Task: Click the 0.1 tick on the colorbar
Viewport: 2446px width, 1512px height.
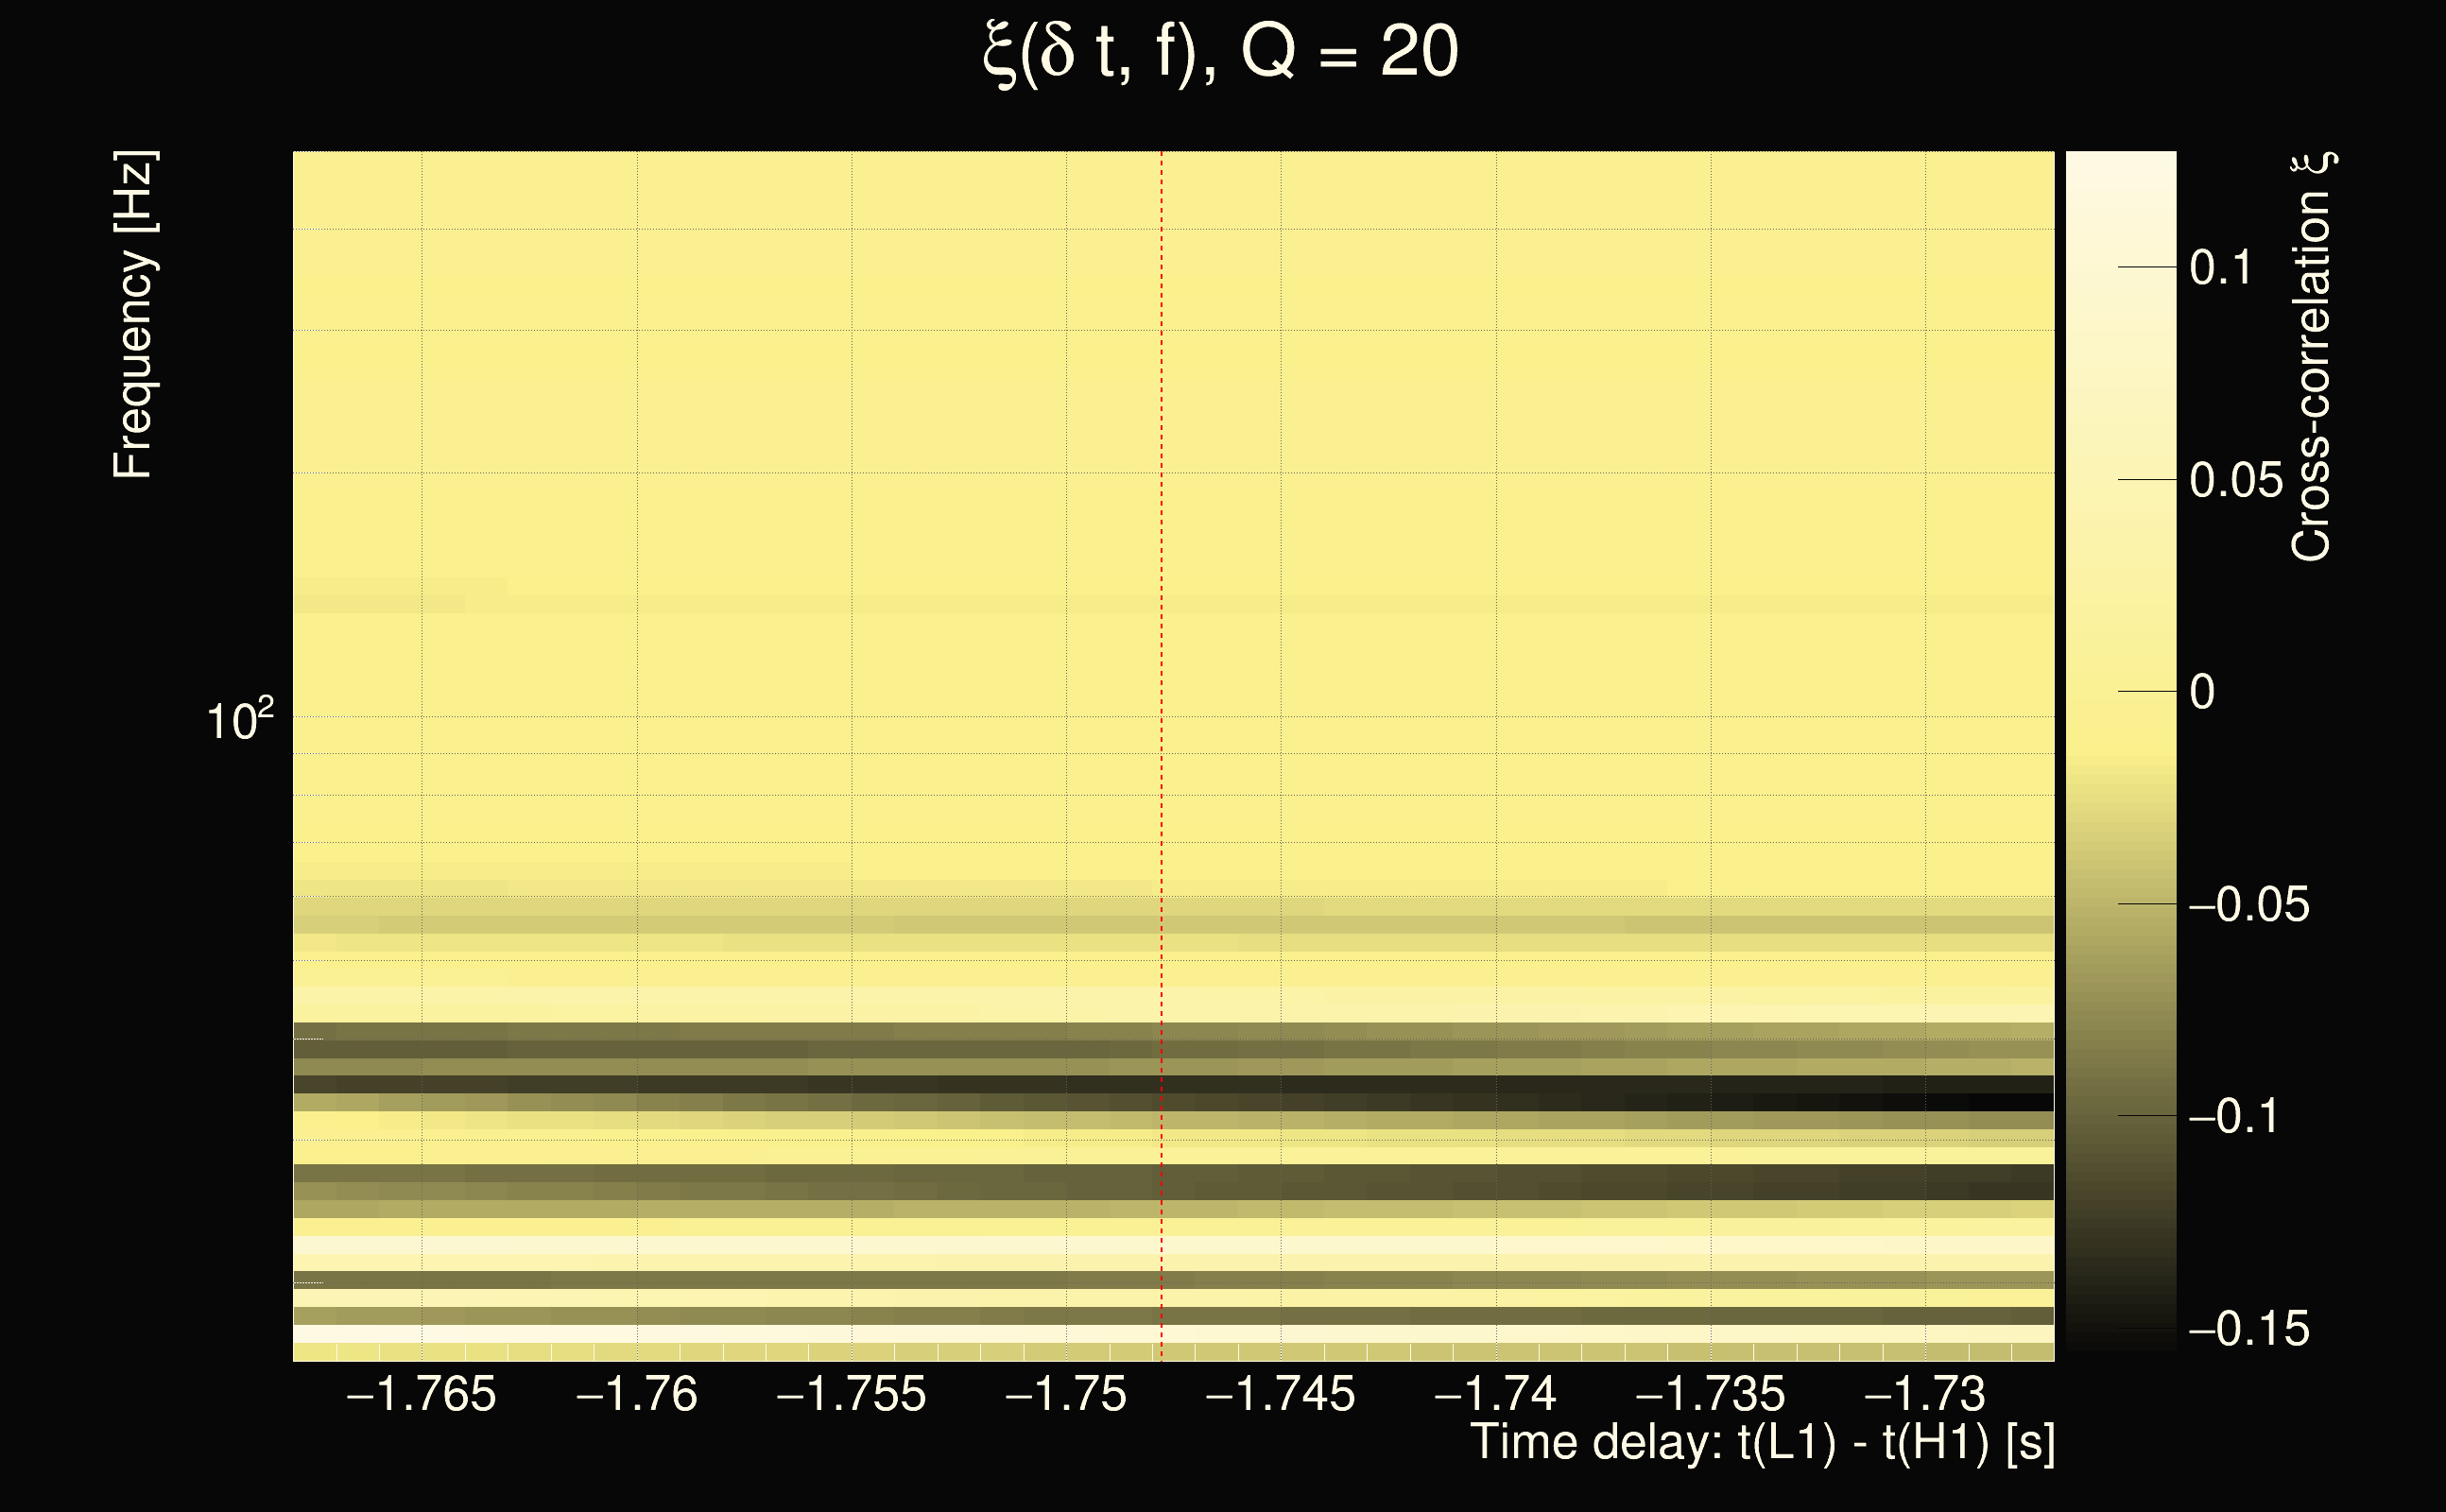Action: click(2220, 268)
